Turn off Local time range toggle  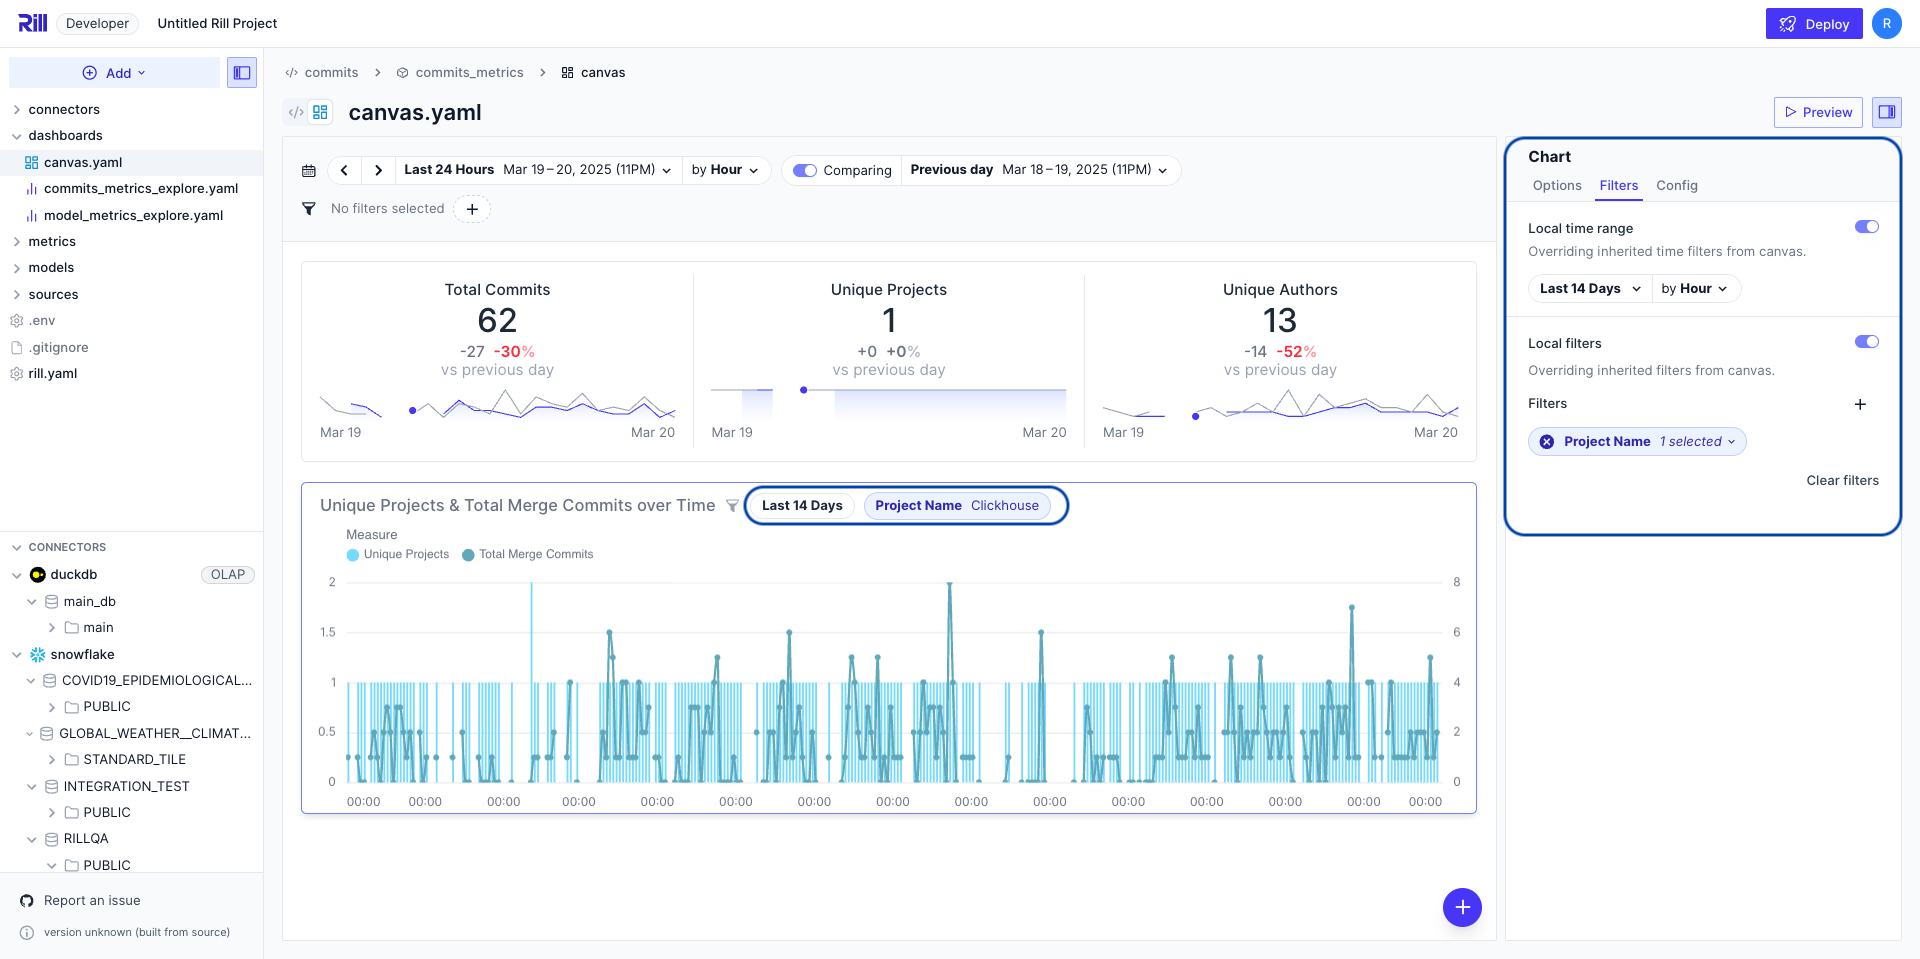[x=1866, y=227]
